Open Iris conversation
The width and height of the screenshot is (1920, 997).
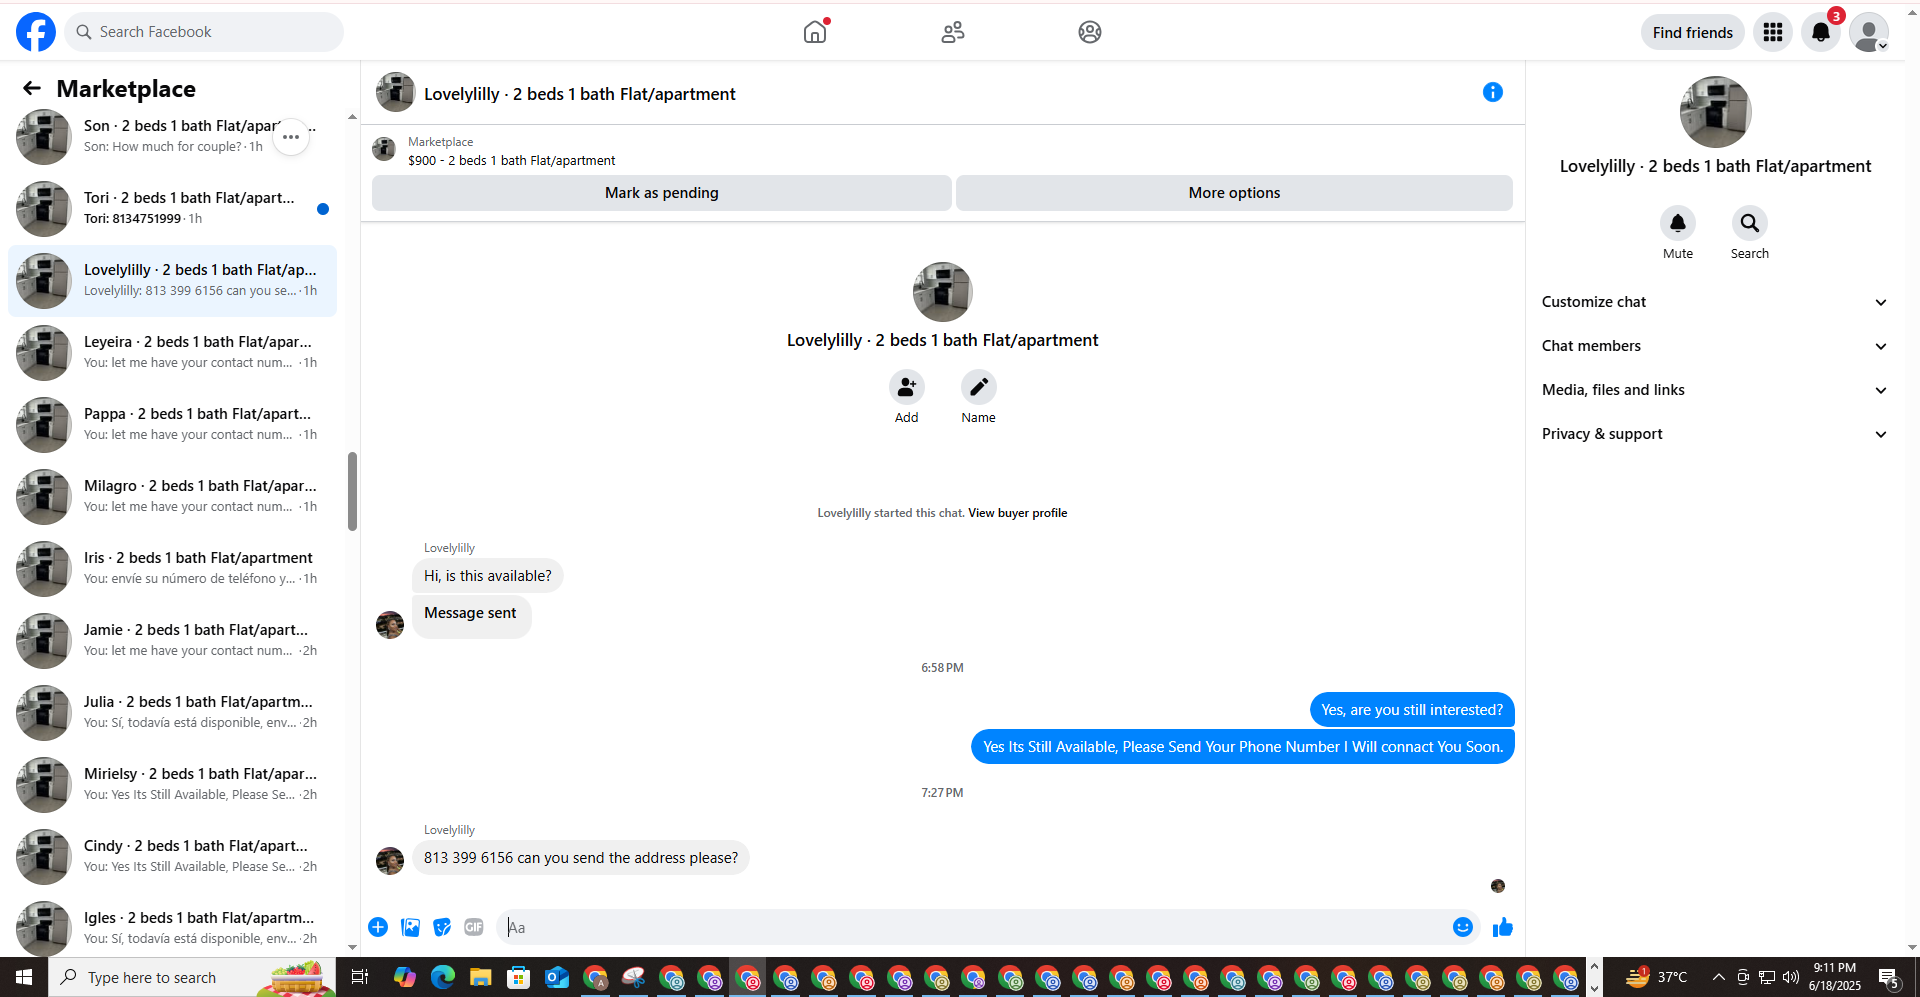172,569
